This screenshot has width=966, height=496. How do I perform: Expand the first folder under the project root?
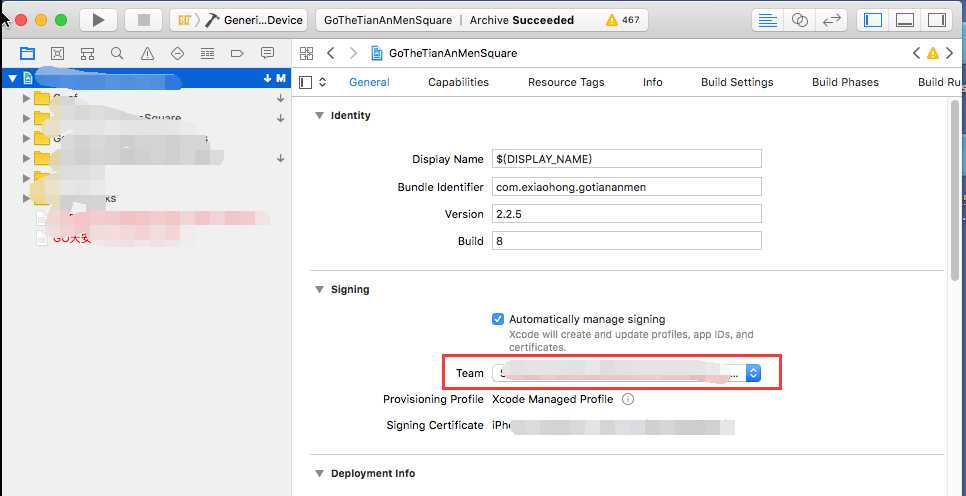(x=26, y=98)
